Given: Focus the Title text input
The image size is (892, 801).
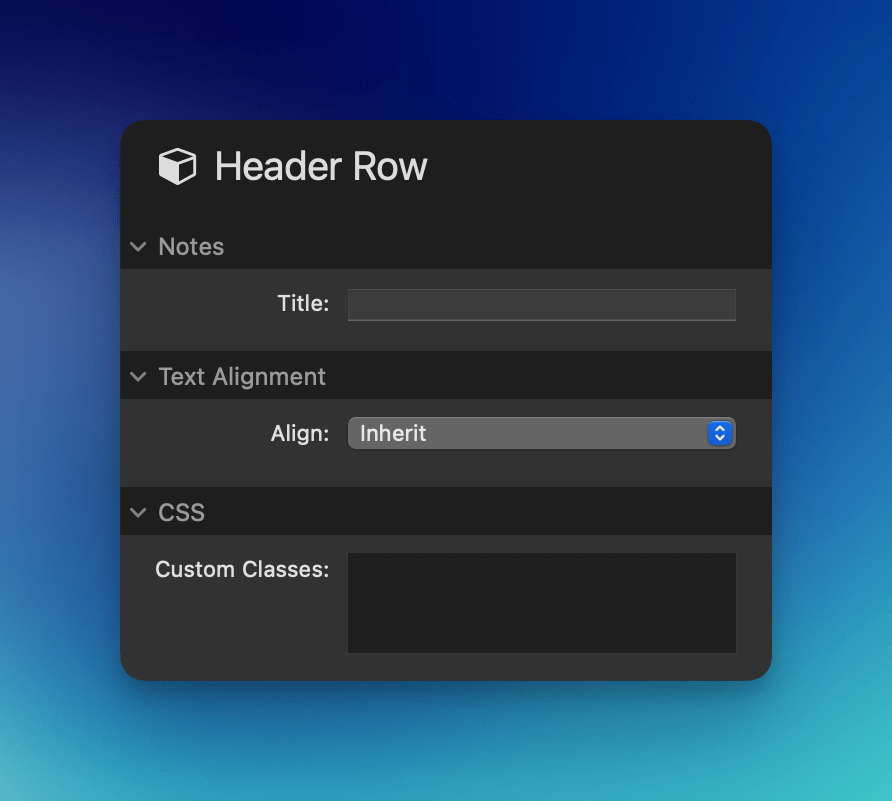Looking at the screenshot, I should click(x=541, y=305).
